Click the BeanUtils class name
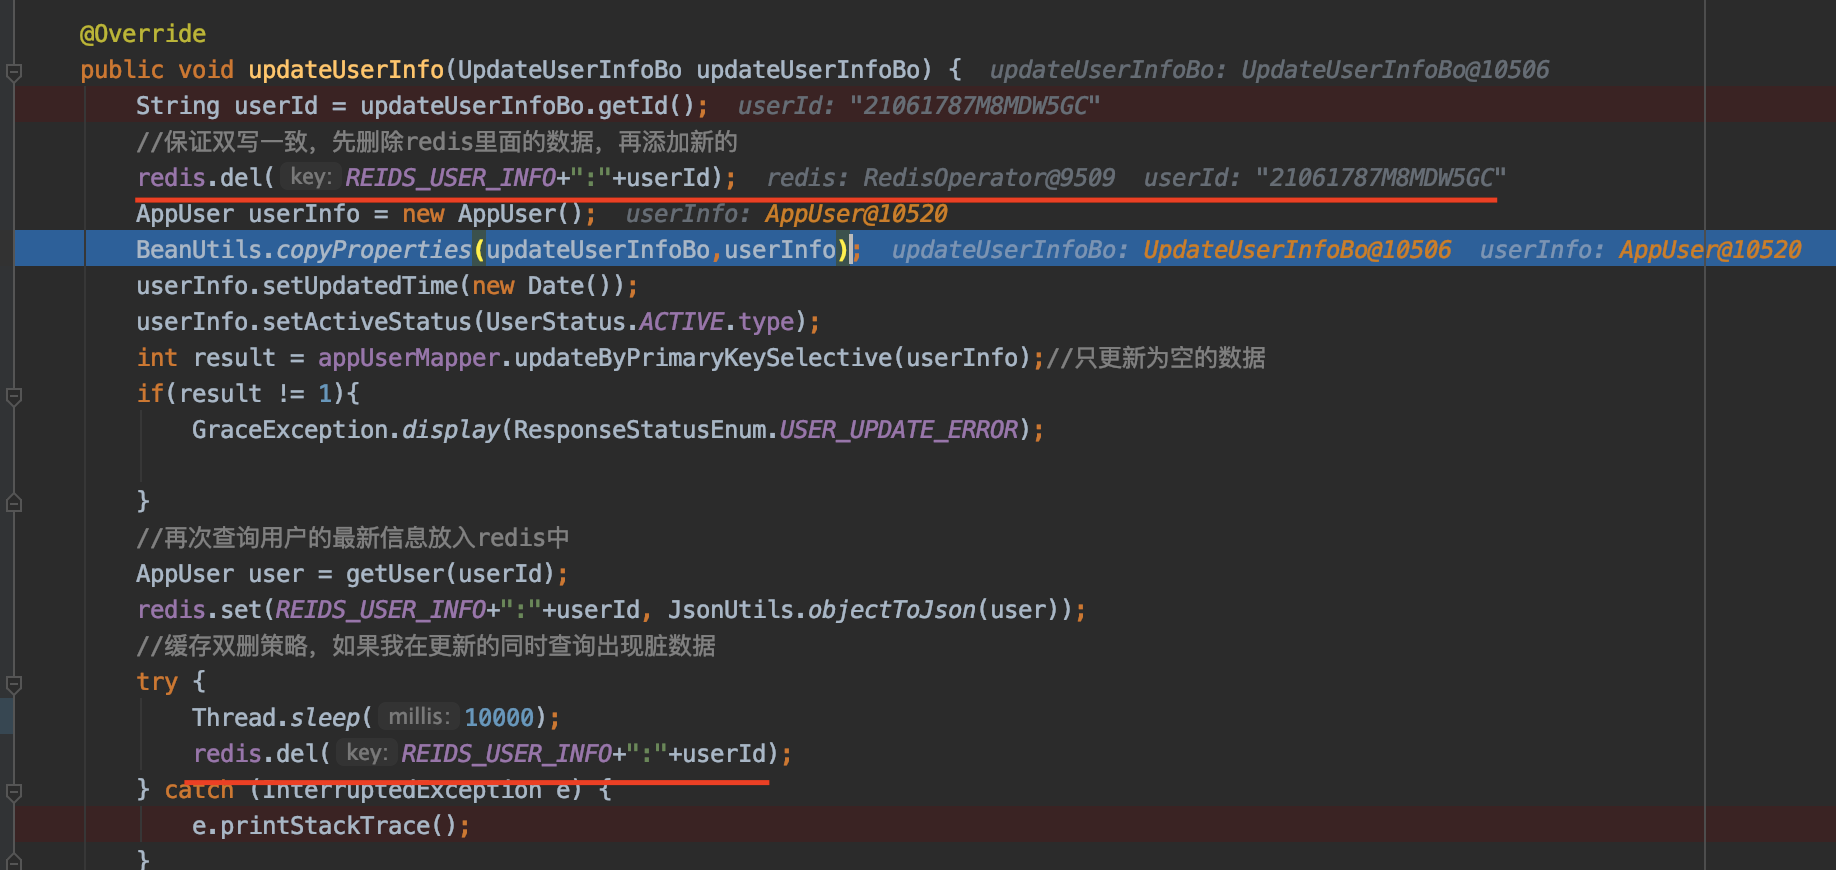The image size is (1836, 870). [x=199, y=250]
